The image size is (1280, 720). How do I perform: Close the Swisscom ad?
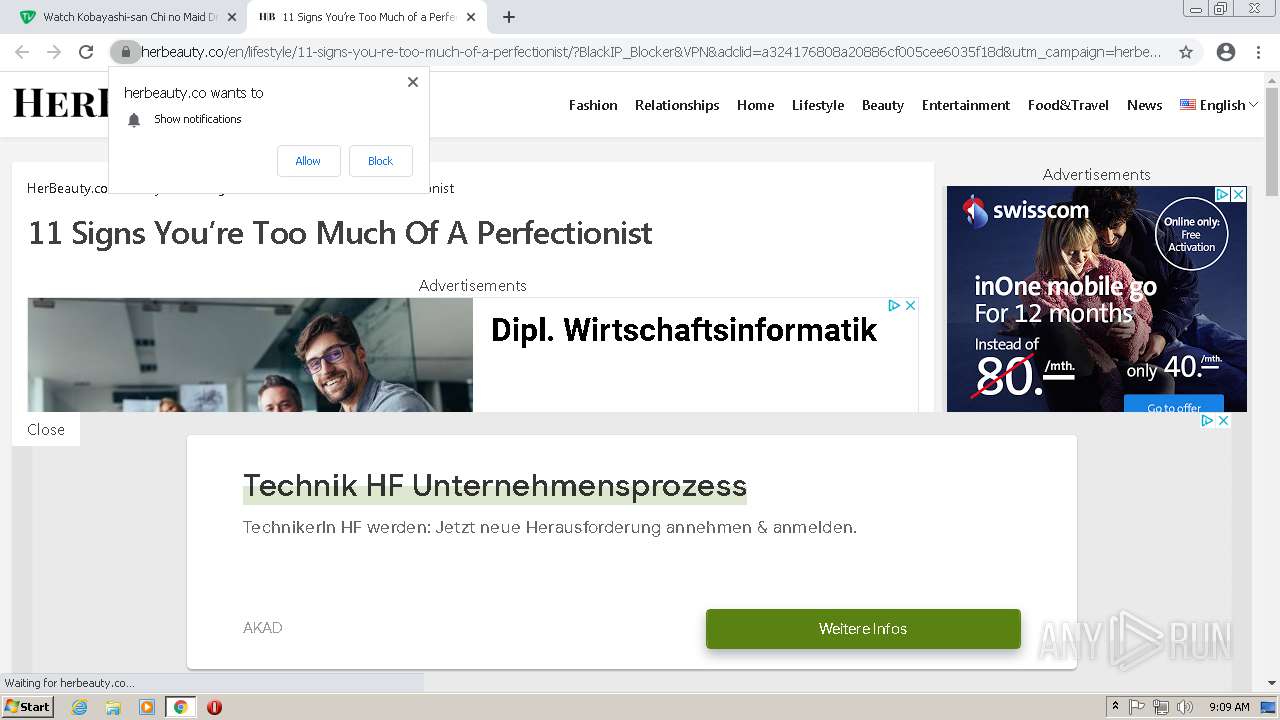(x=1238, y=195)
